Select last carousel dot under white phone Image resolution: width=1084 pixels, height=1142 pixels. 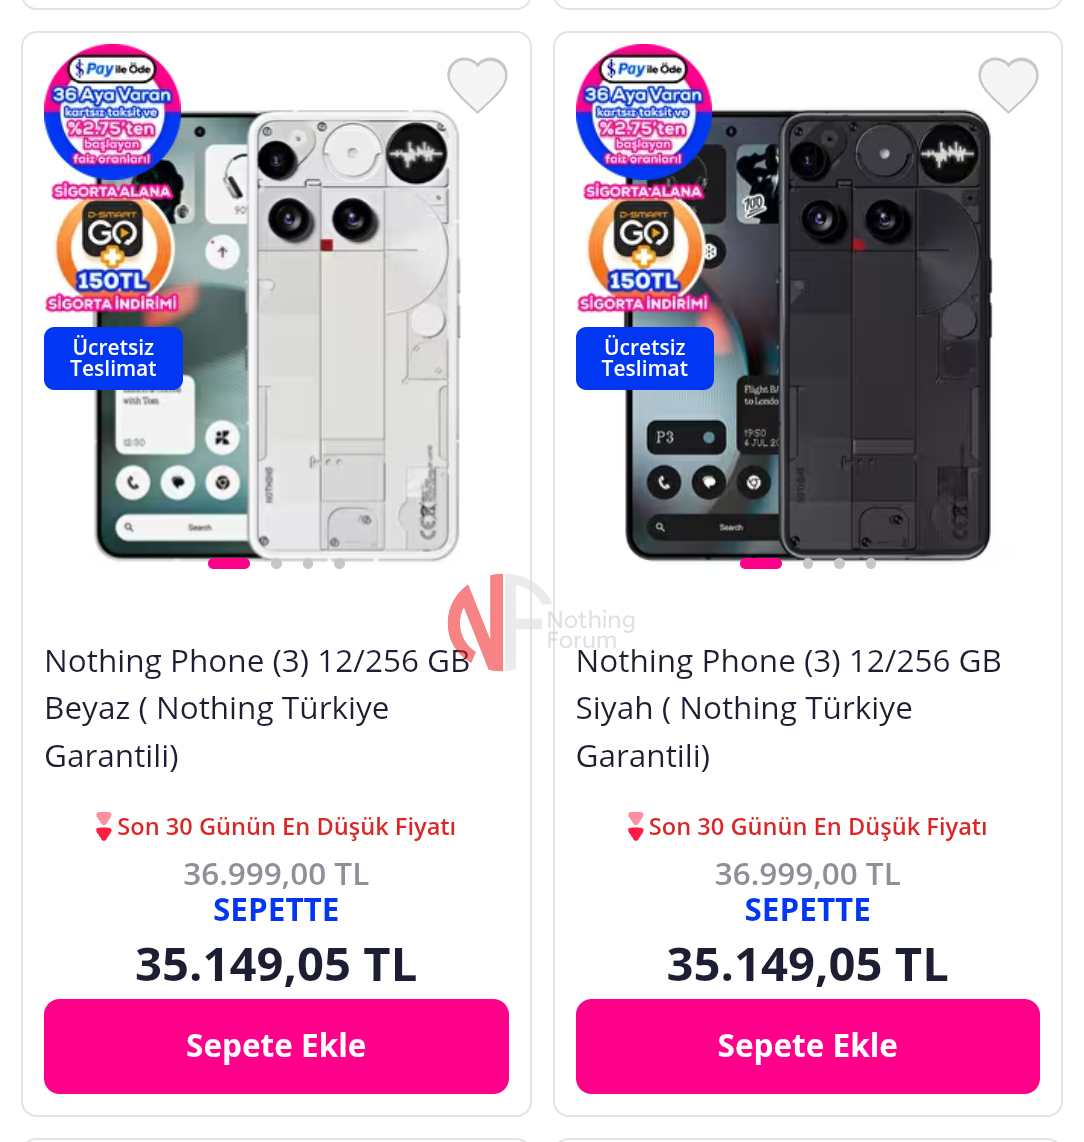pos(339,563)
